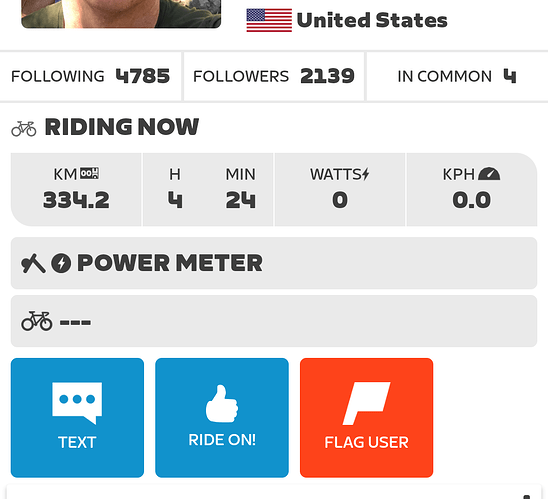The width and height of the screenshot is (548, 499).
Task: Click the odometer icon next to KM
Action: click(x=89, y=173)
